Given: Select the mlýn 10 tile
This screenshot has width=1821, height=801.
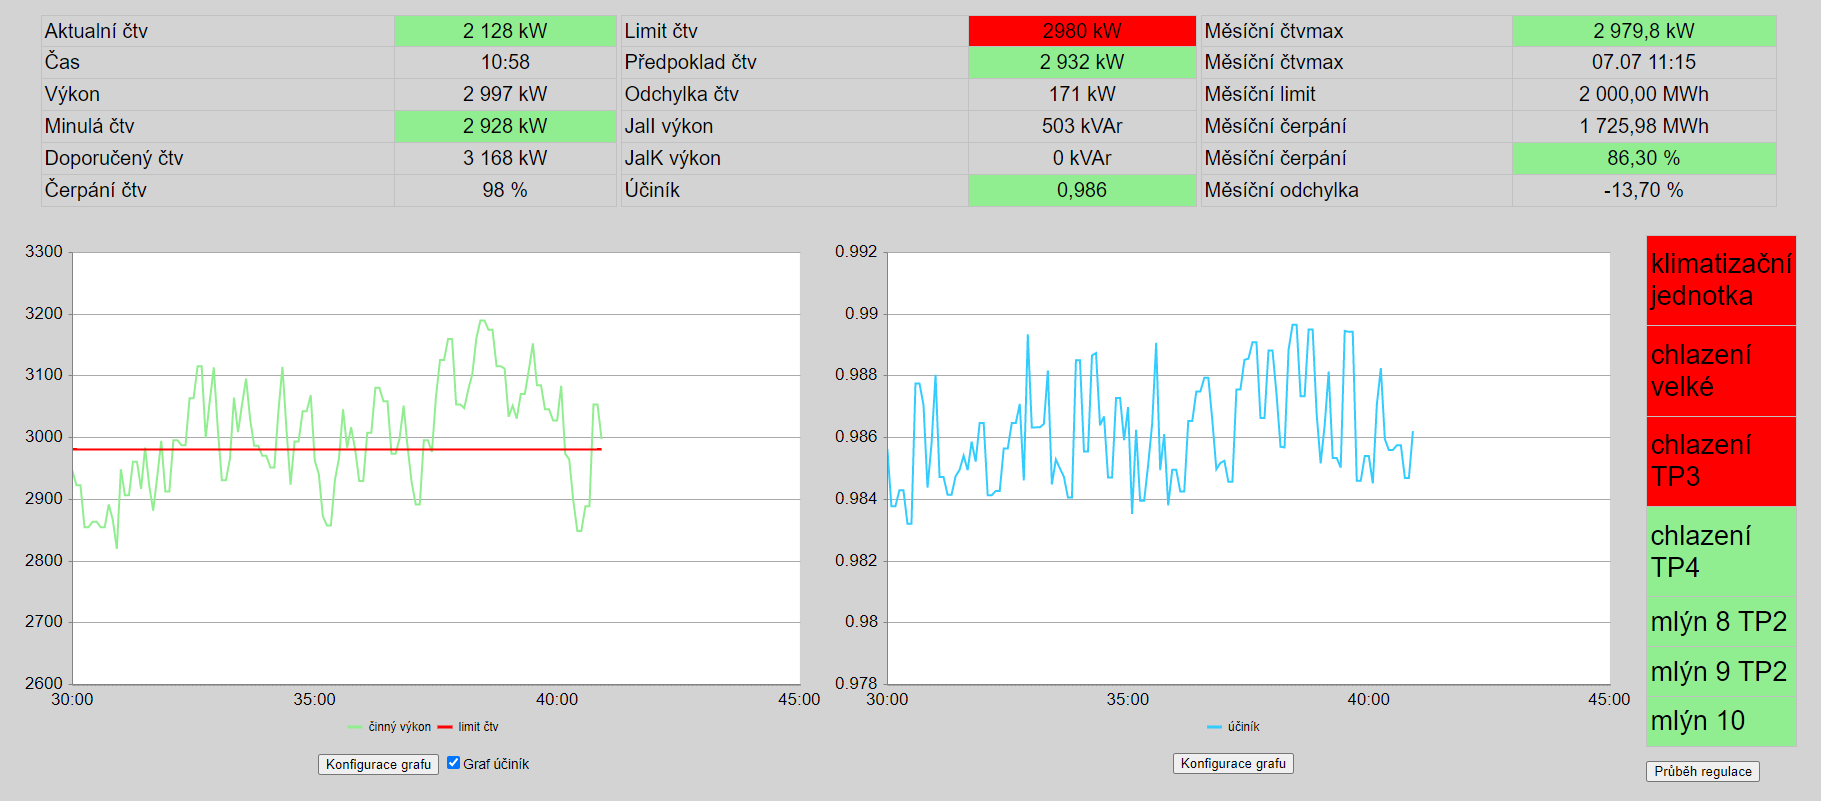Looking at the screenshot, I should click(1720, 721).
